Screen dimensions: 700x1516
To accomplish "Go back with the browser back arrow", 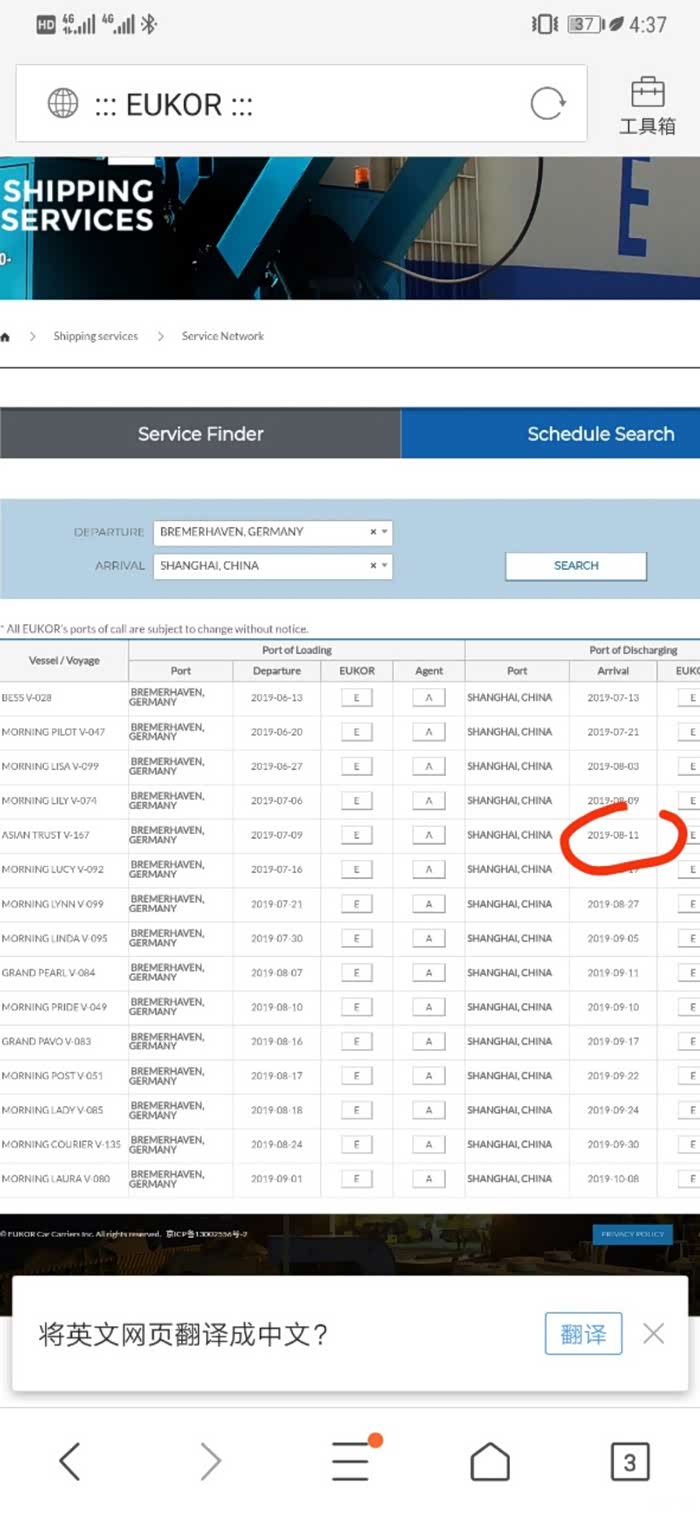I will click(x=69, y=1461).
